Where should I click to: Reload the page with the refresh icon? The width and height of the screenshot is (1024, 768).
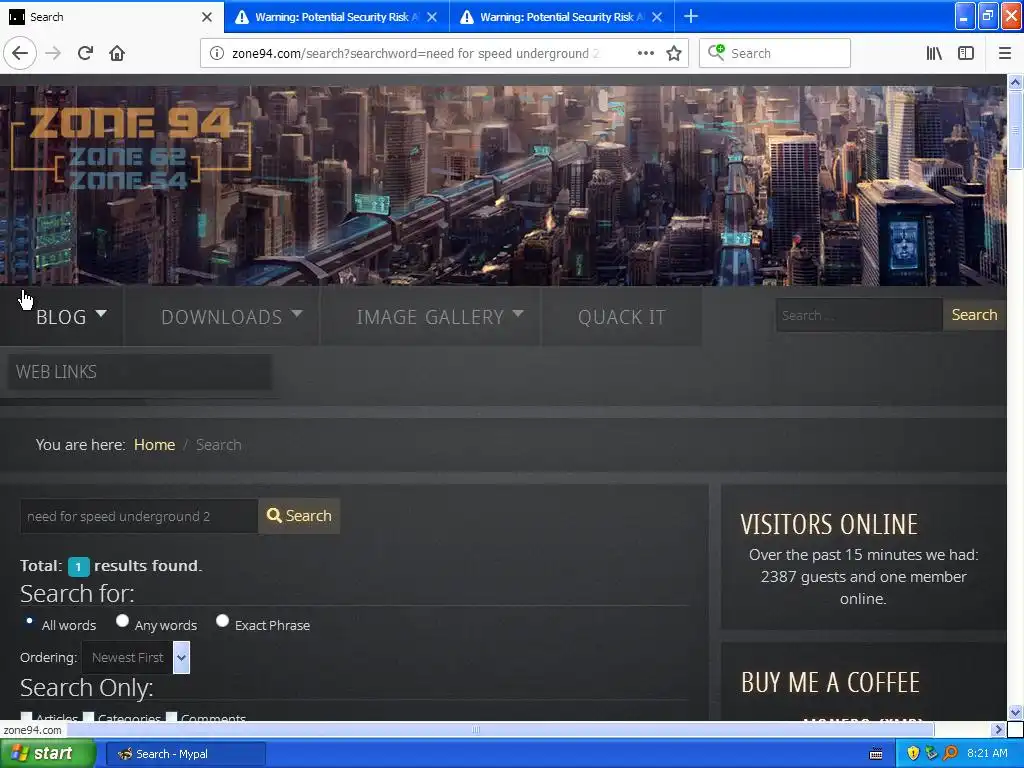(x=85, y=53)
